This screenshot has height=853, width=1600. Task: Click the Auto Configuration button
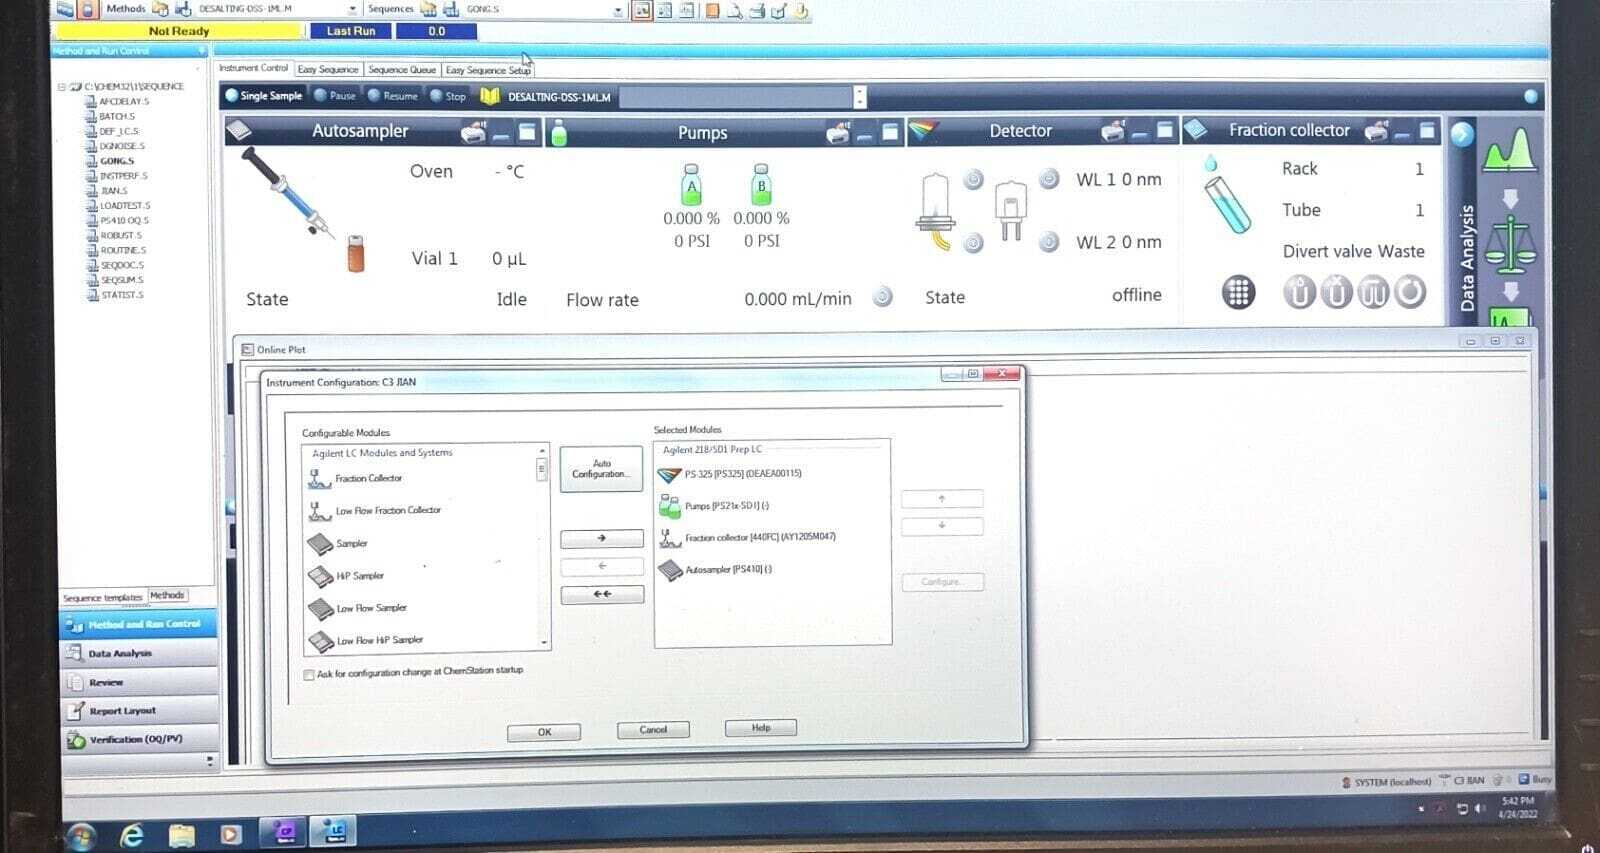coord(601,469)
